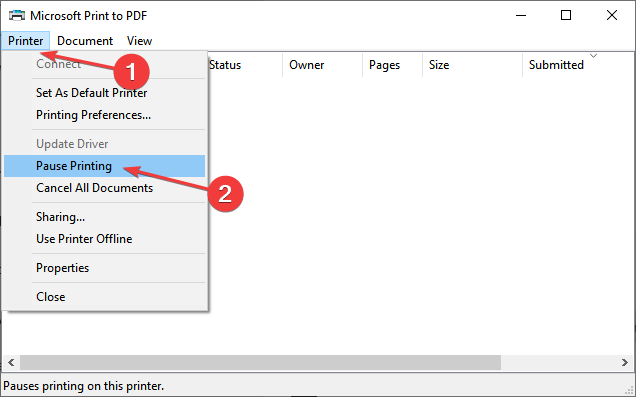Viewport: 636px width, 397px height.
Task: Minimize the Microsoft Print to PDF window
Action: point(521,16)
